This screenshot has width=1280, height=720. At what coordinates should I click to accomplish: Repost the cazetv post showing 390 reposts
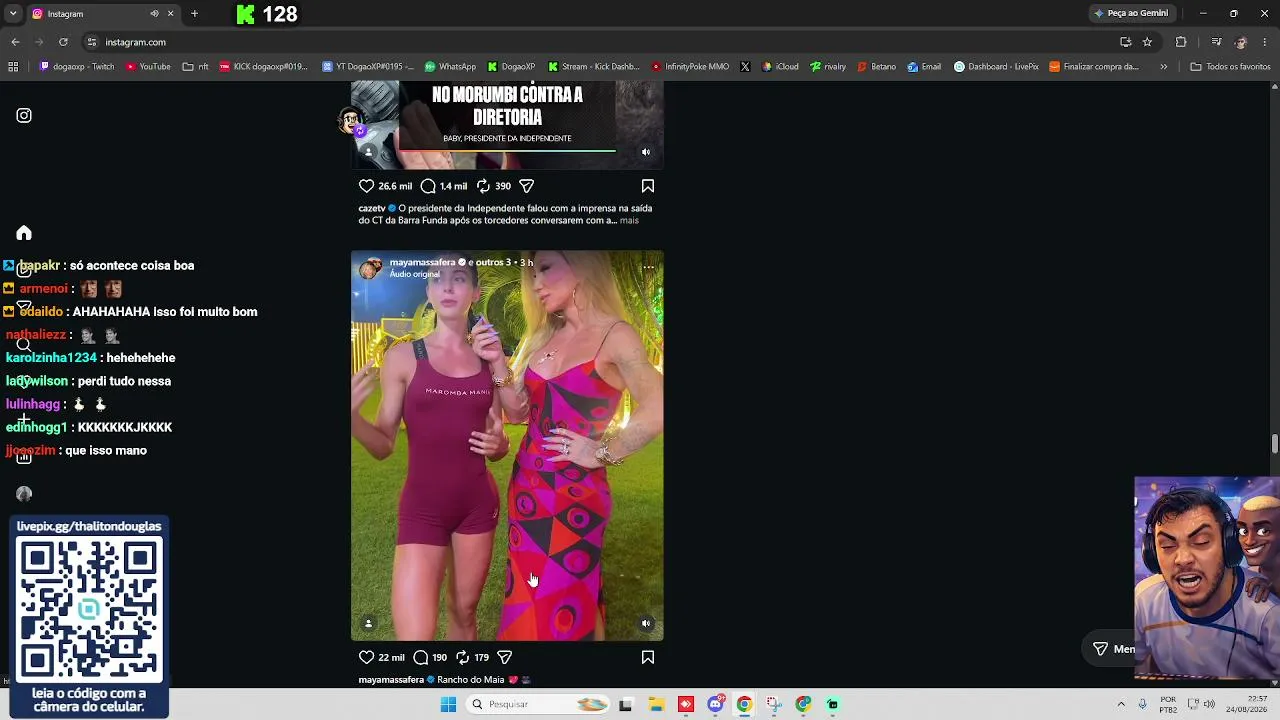click(483, 186)
